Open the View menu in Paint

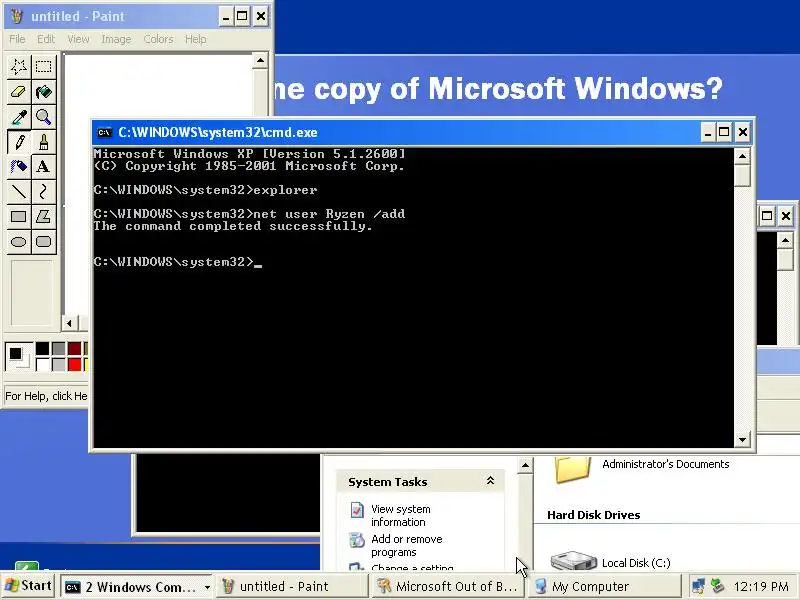point(78,39)
